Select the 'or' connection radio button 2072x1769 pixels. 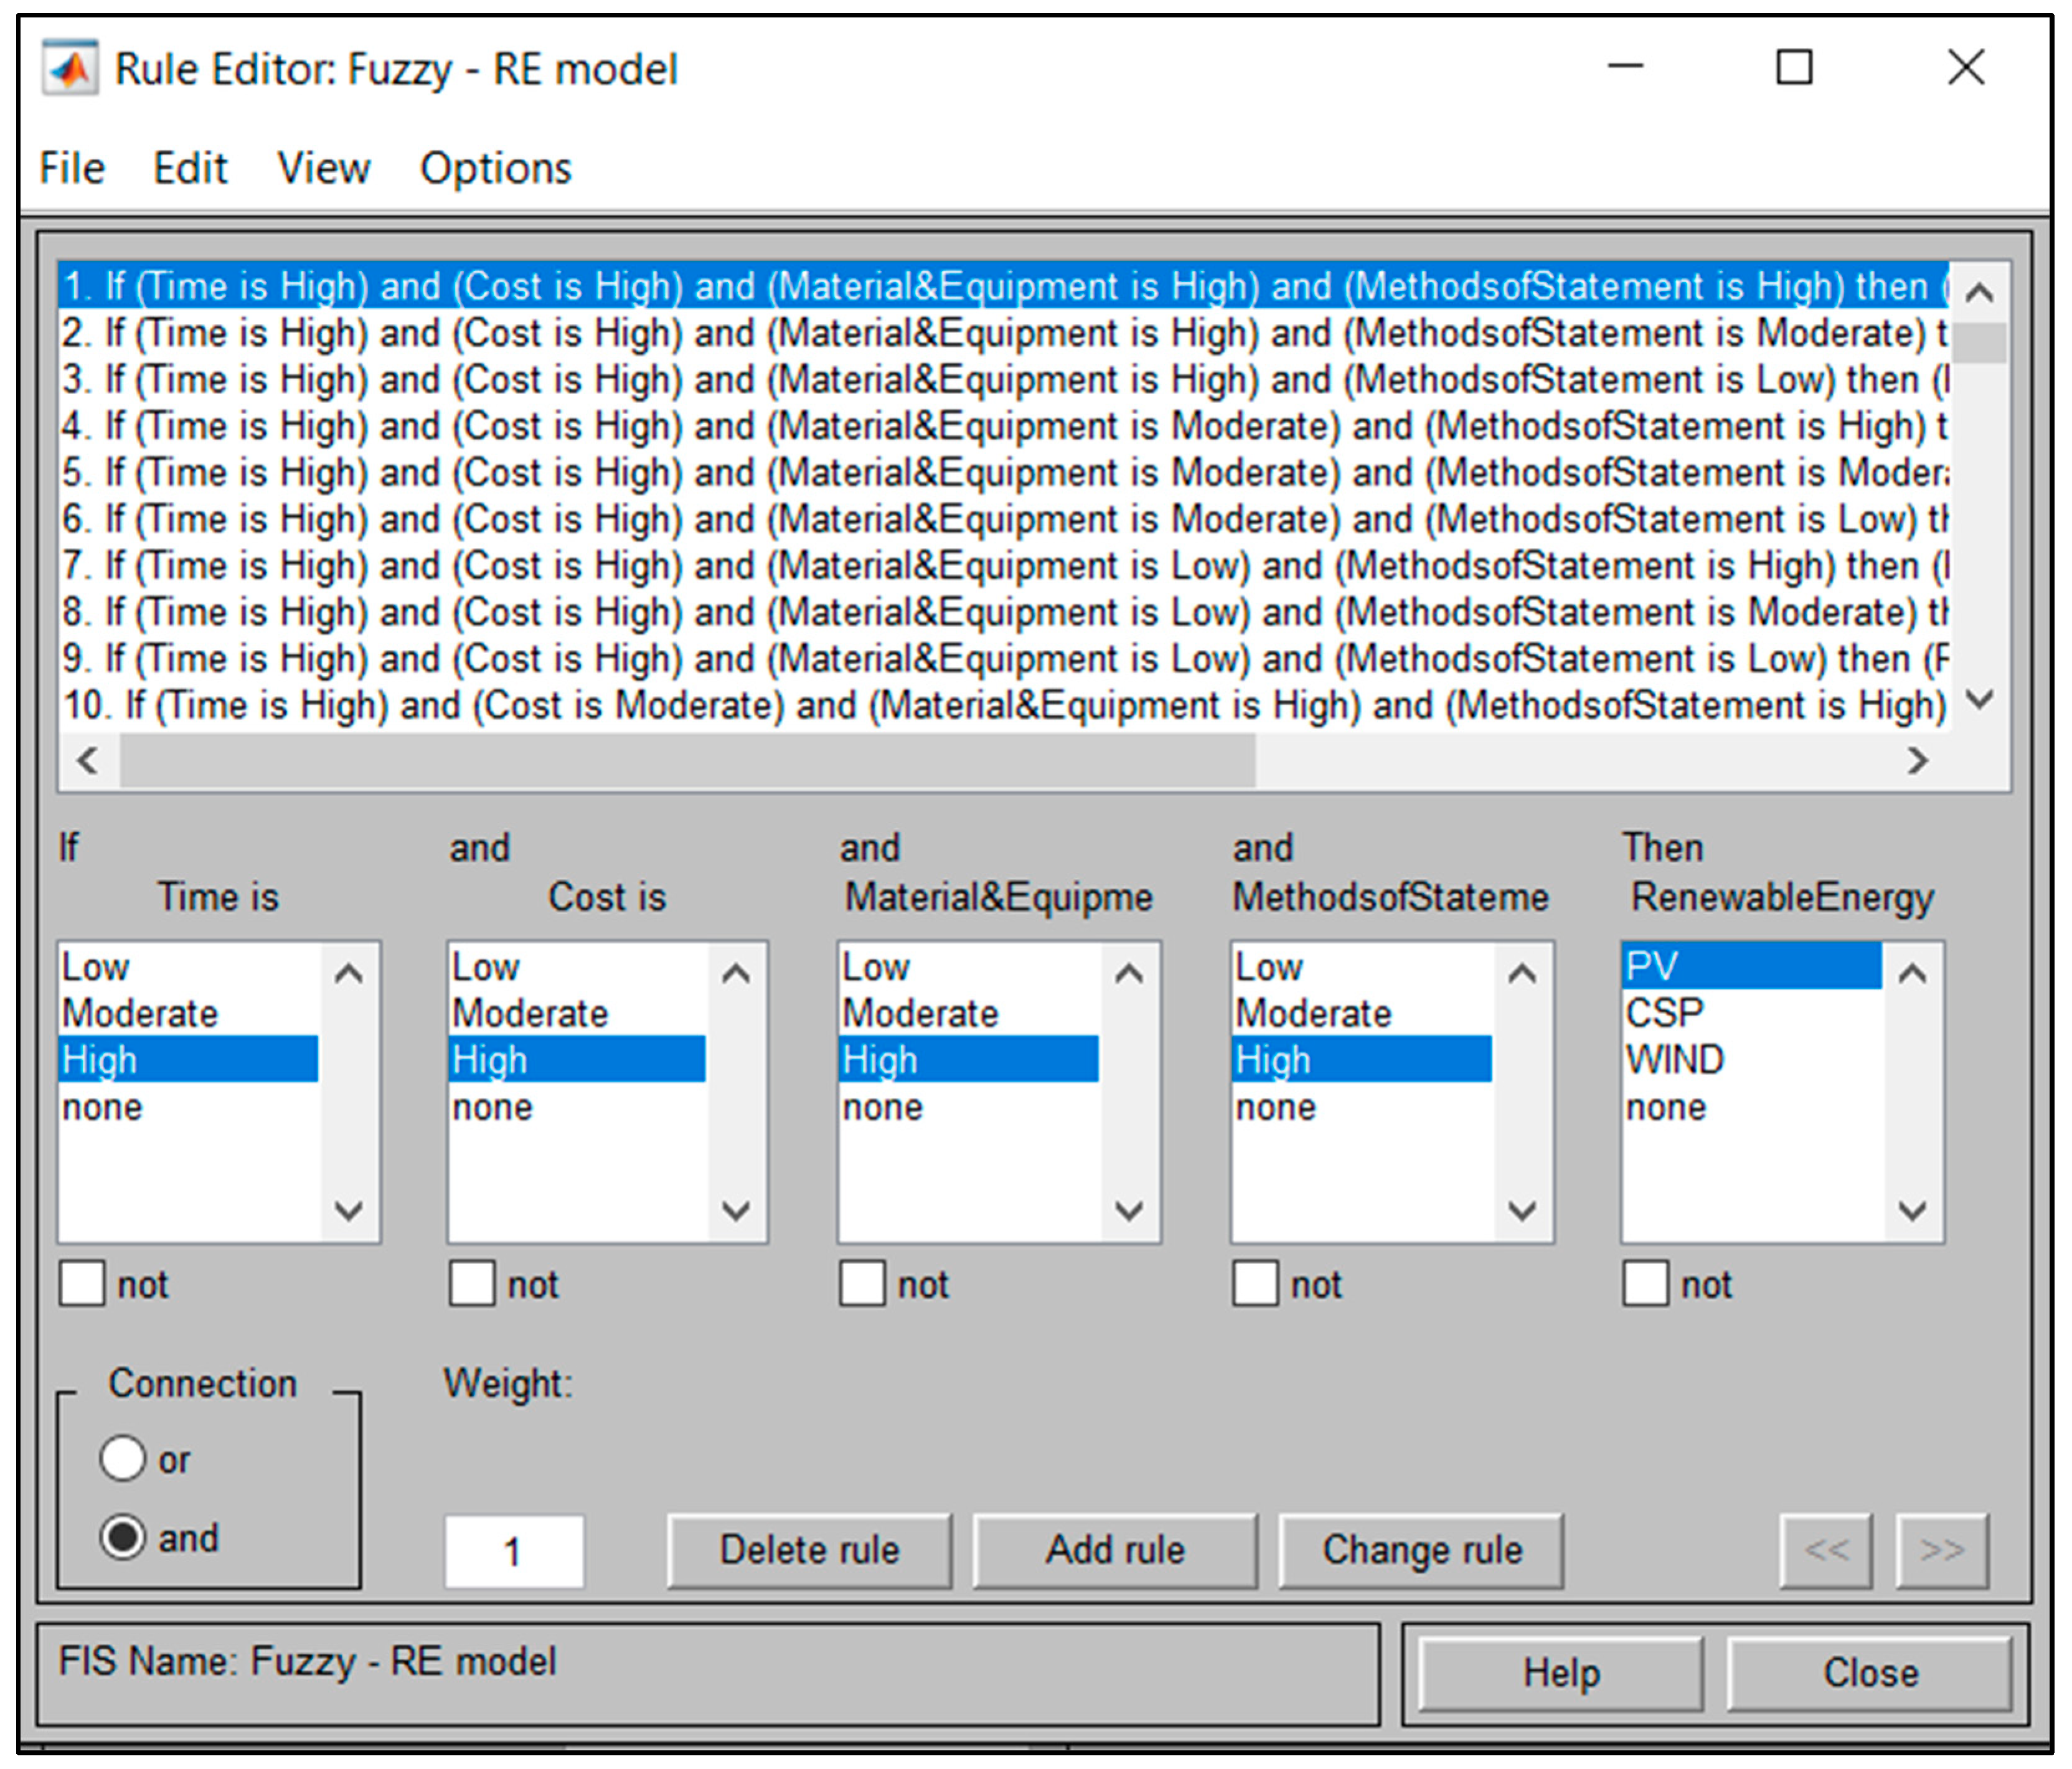click(x=123, y=1458)
